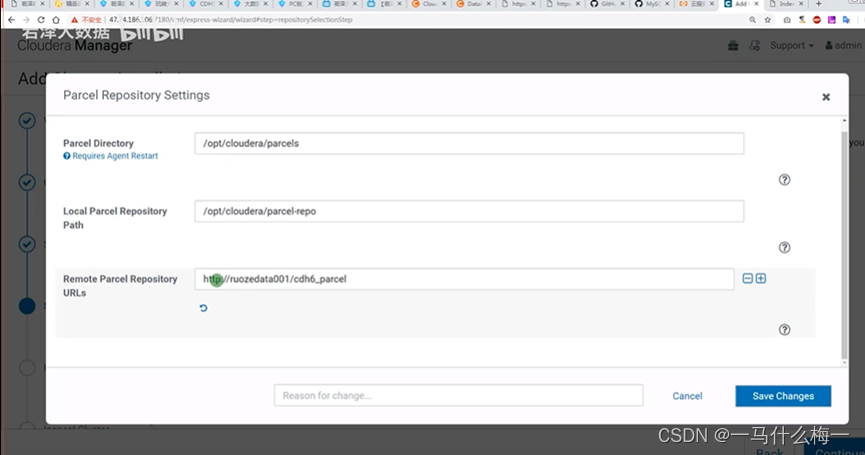This screenshot has height=455, width=865.
Task: Open help for Parcel Directory setting
Action: (784, 180)
